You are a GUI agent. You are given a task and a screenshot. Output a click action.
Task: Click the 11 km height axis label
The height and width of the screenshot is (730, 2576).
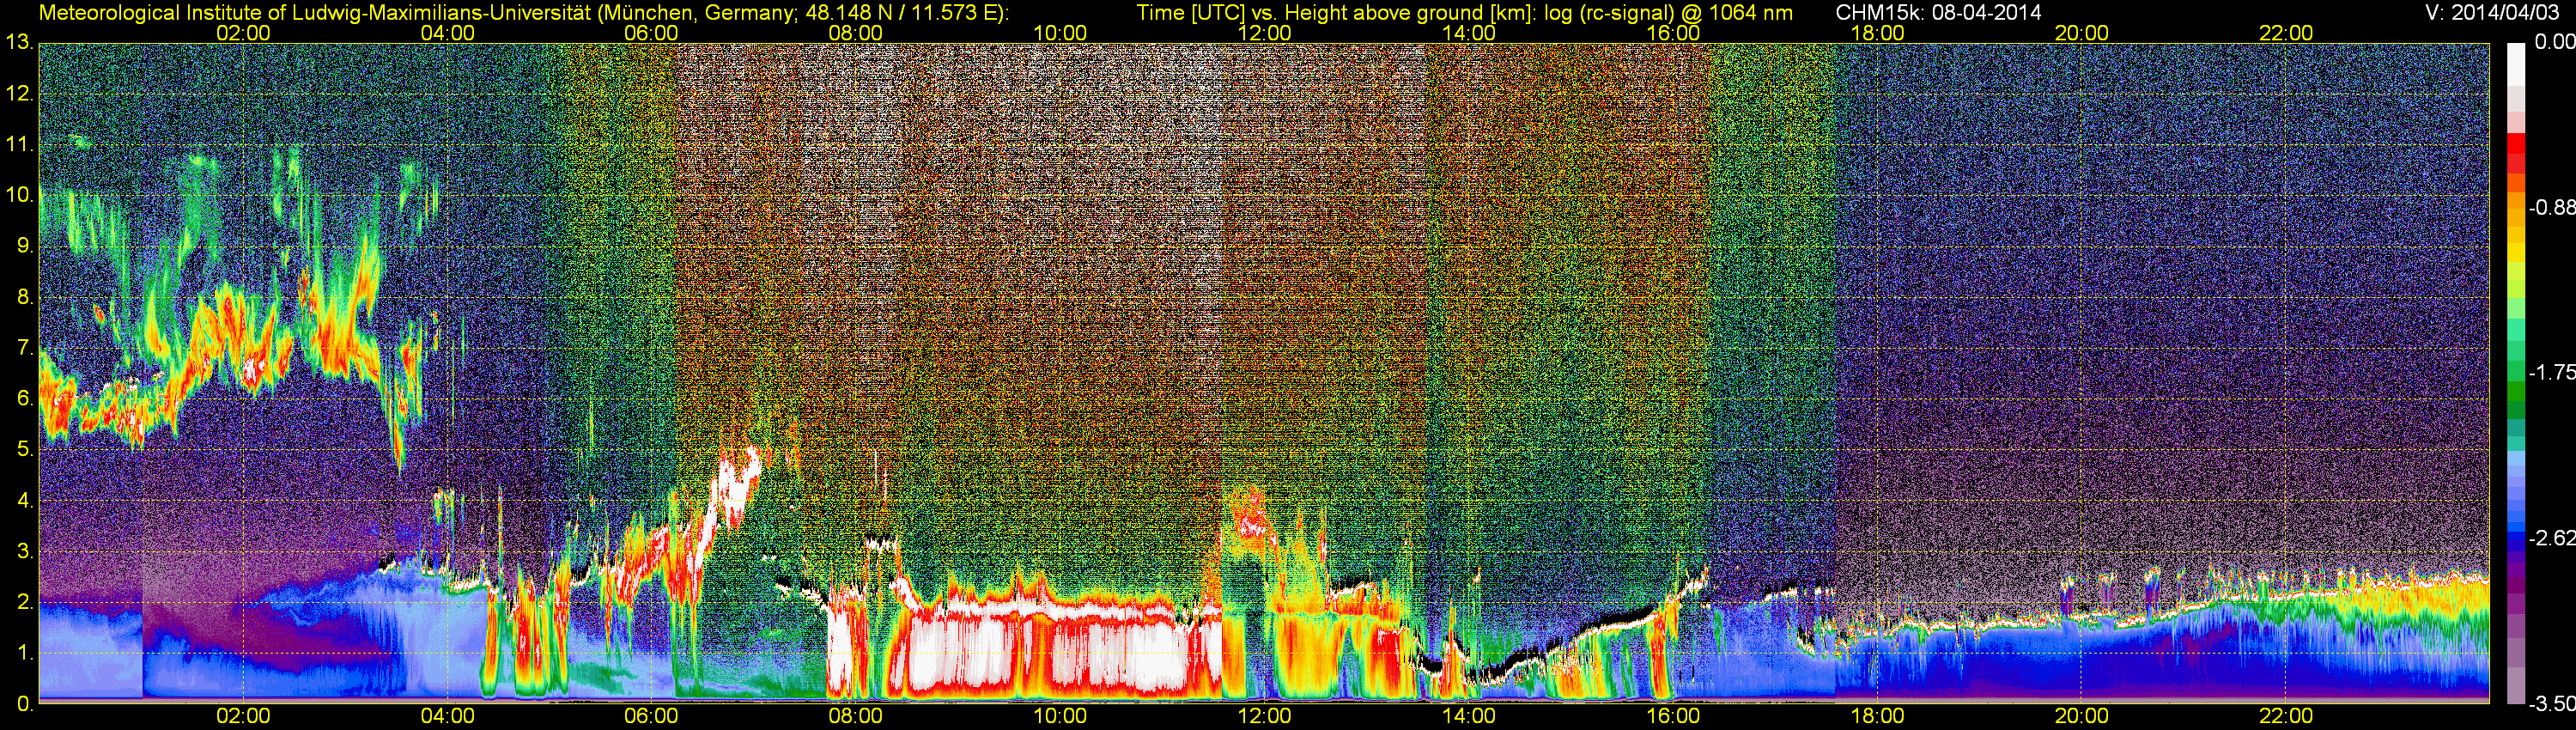coord(18,145)
